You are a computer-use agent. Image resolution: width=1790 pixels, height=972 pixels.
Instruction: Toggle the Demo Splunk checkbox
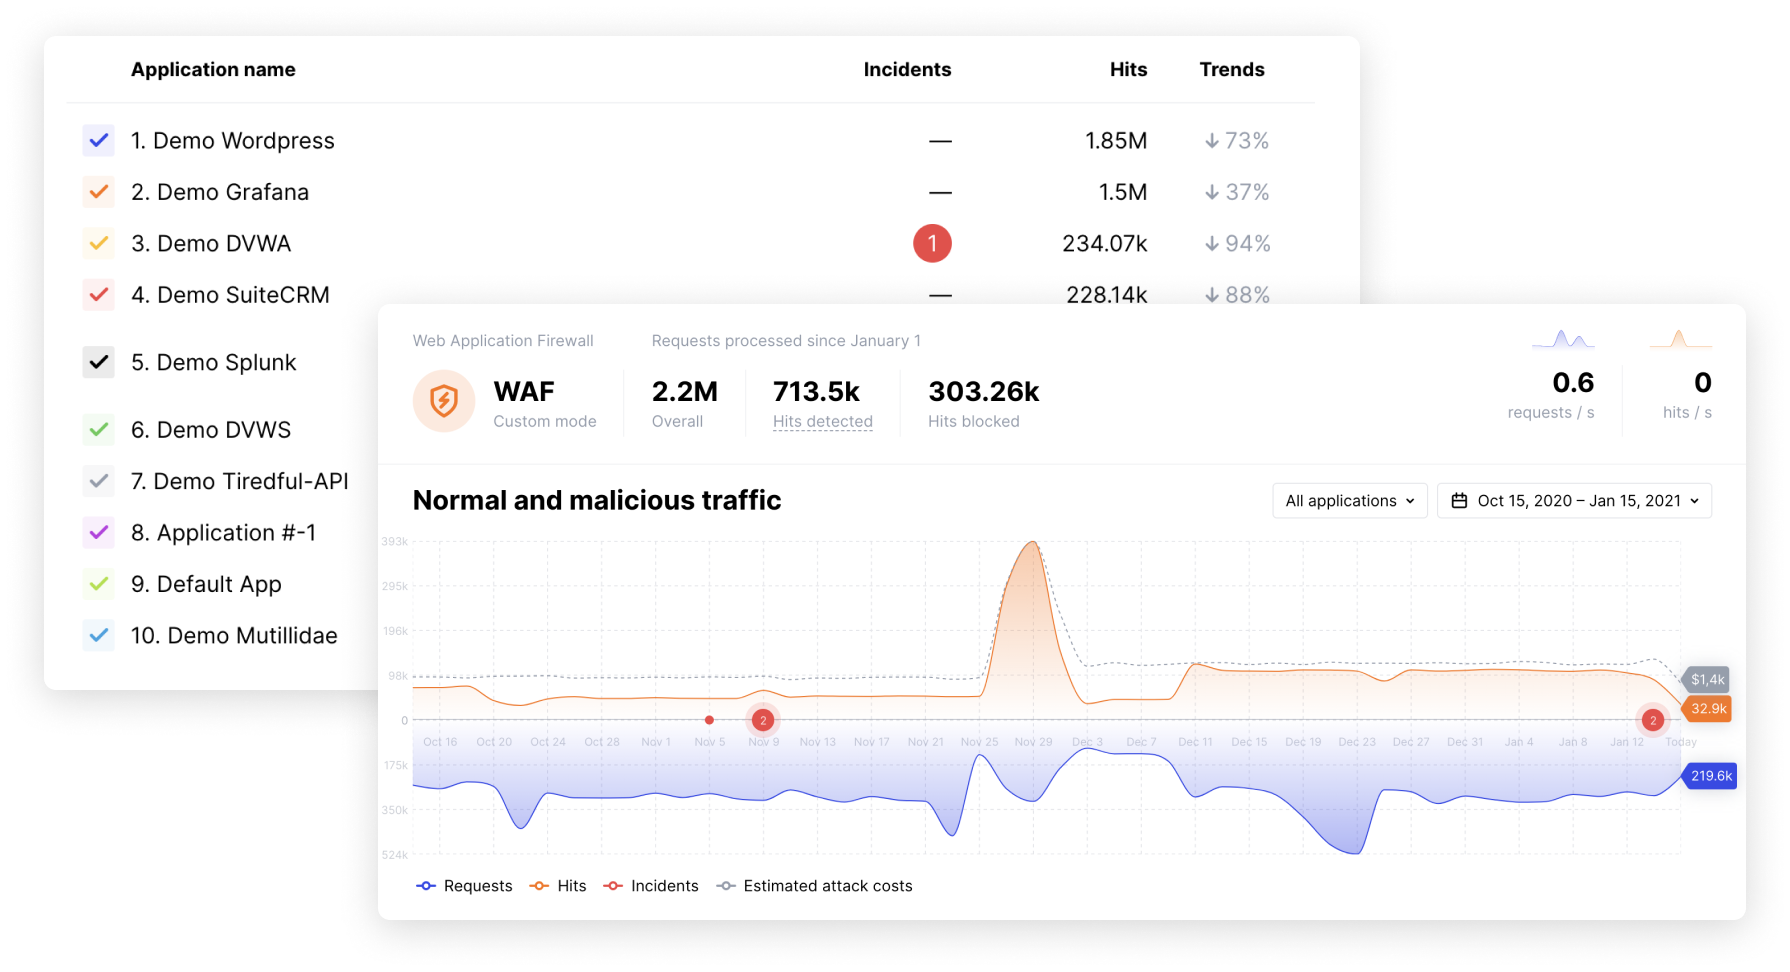[99, 362]
